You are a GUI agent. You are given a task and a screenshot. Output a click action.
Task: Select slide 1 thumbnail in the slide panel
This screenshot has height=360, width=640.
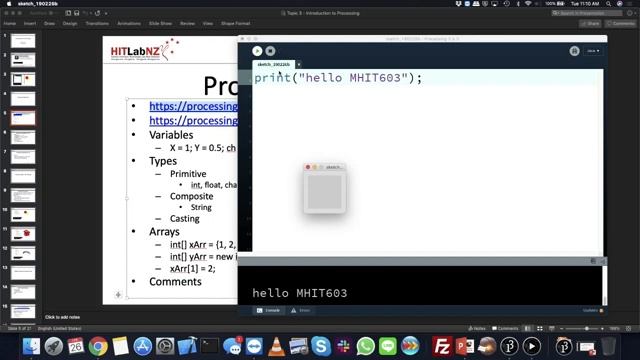point(23,41)
